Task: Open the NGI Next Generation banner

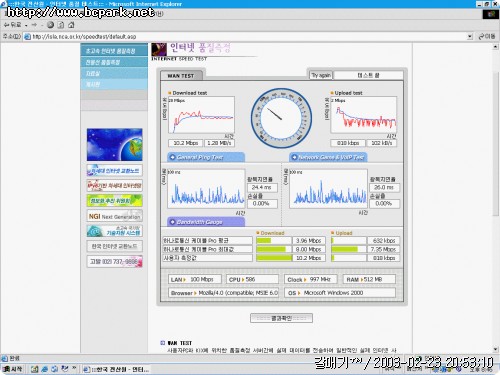Action: (x=114, y=216)
